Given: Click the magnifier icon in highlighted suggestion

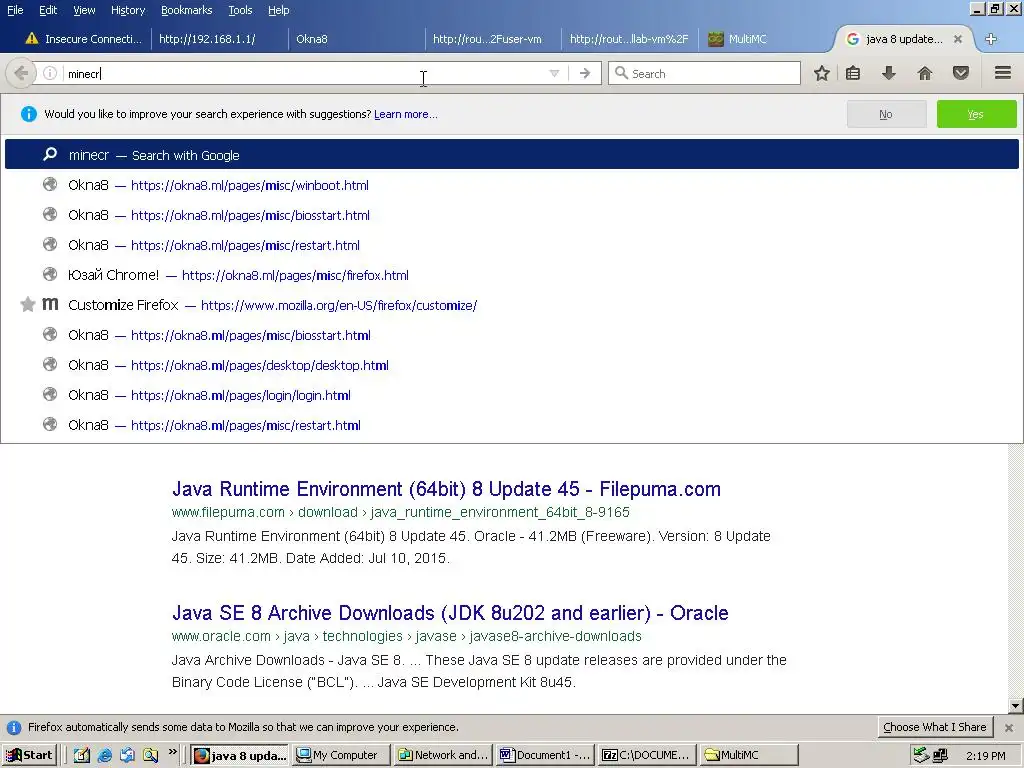Looking at the screenshot, I should [50, 155].
